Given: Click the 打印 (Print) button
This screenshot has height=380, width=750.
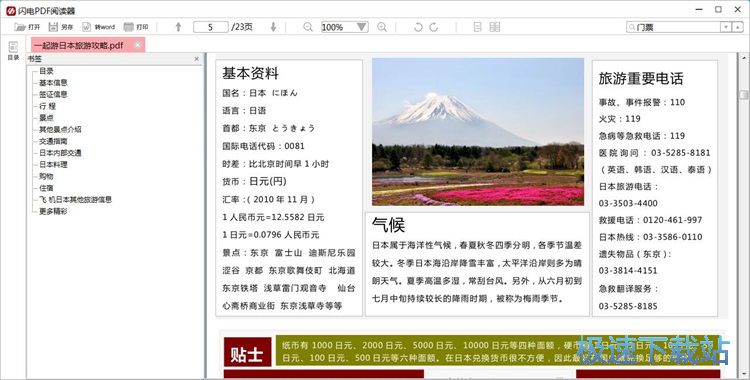Looking at the screenshot, I should (136, 27).
